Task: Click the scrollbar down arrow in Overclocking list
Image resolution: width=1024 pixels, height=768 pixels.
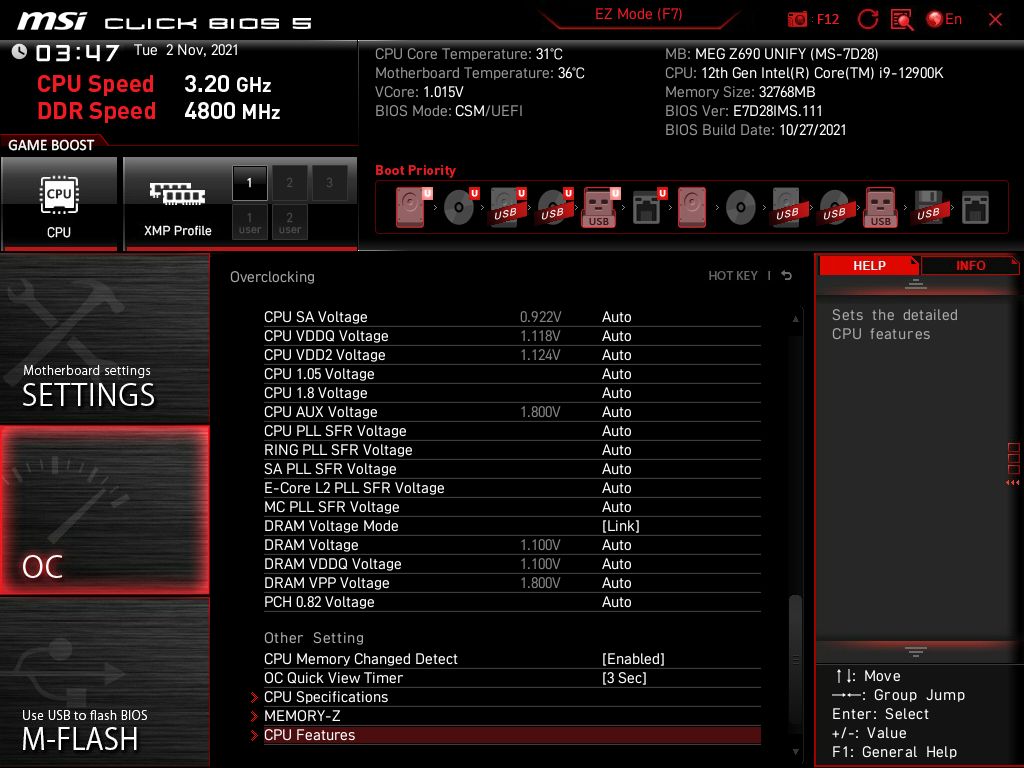Action: [795, 752]
